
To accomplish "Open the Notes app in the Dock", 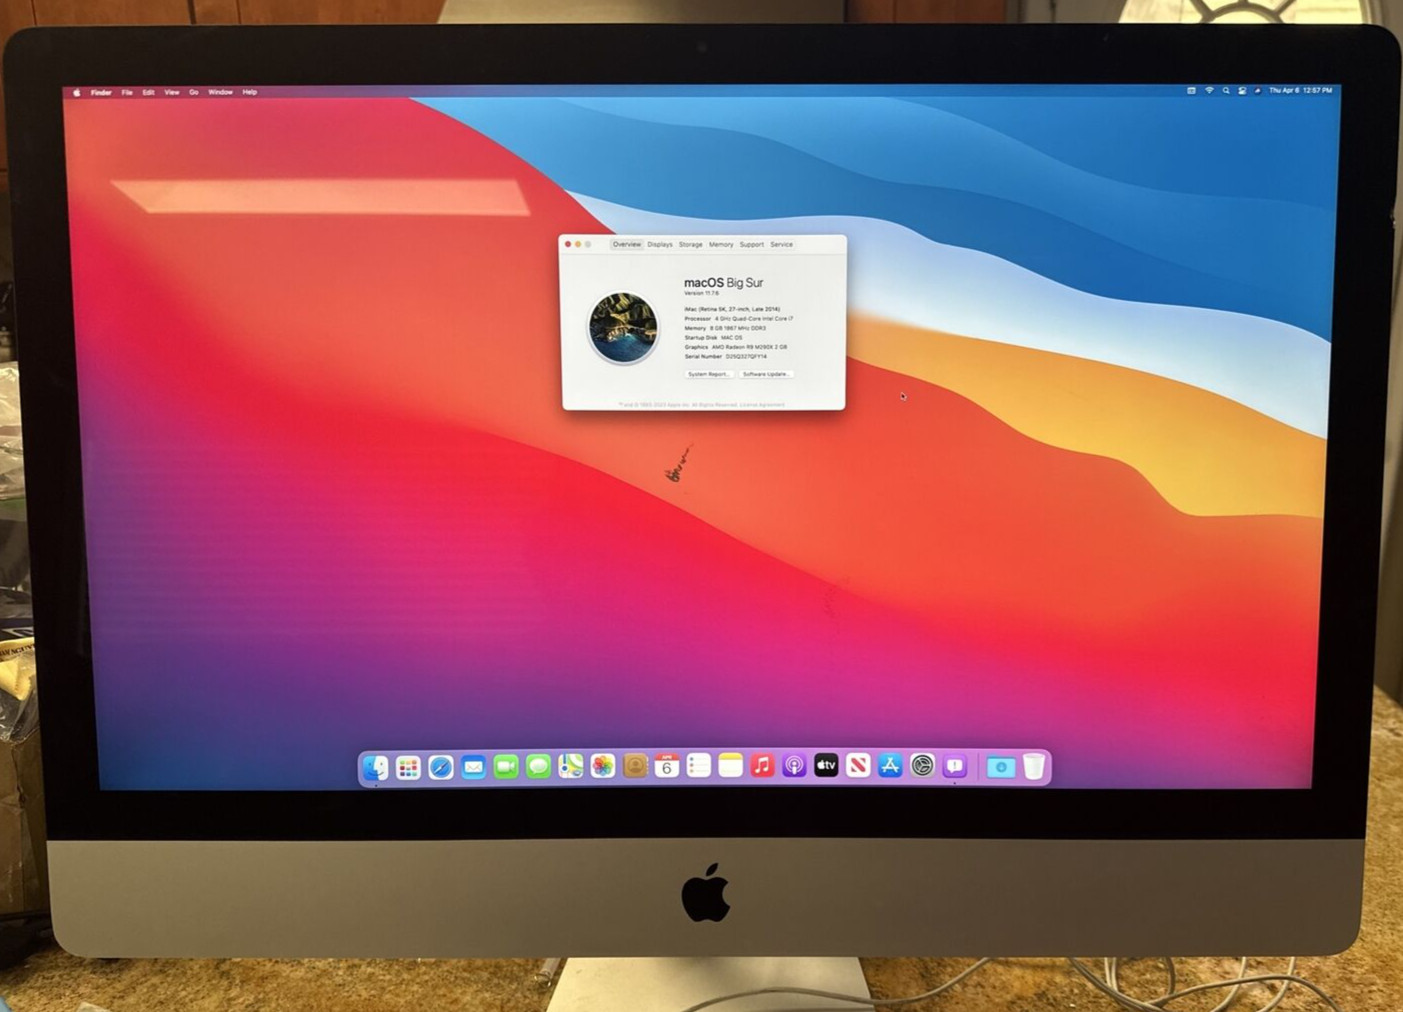I will 730,766.
